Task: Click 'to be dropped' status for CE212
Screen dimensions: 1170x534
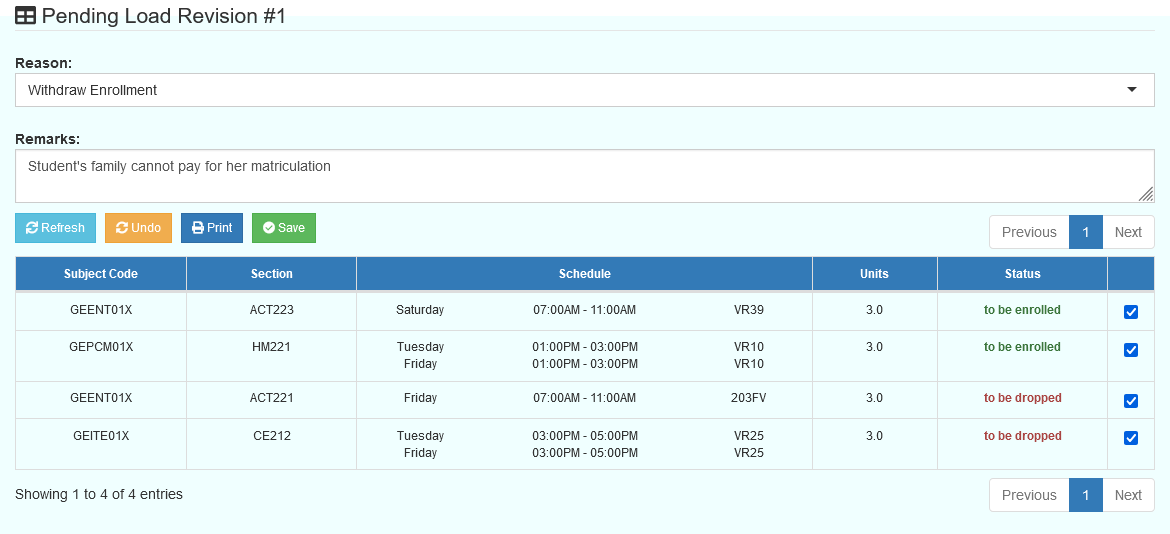Action: pyautogui.click(x=1022, y=436)
